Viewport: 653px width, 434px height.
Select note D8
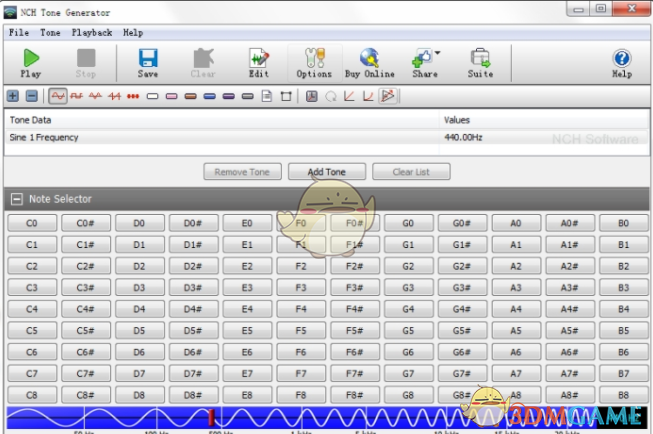140,395
